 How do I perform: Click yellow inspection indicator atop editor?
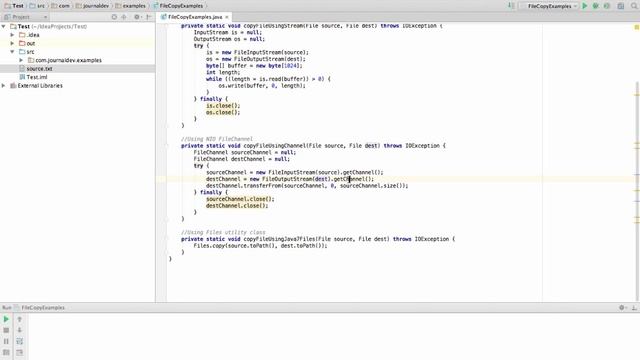pyautogui.click(x=636, y=27)
